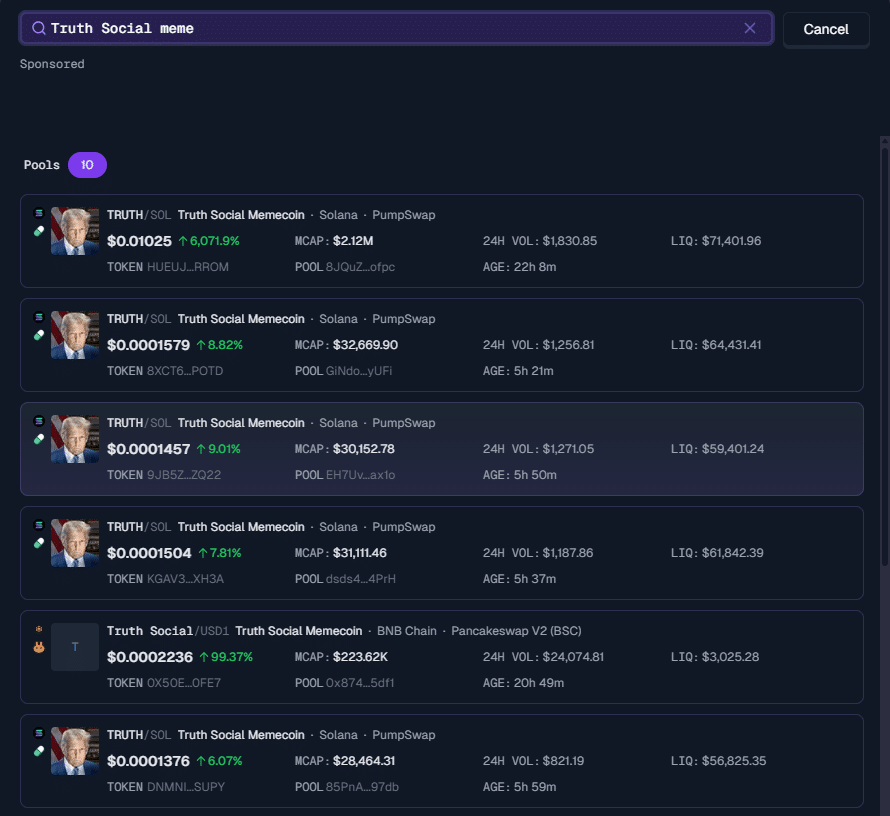Click in the 'Truth Social meme' search field

click(396, 28)
